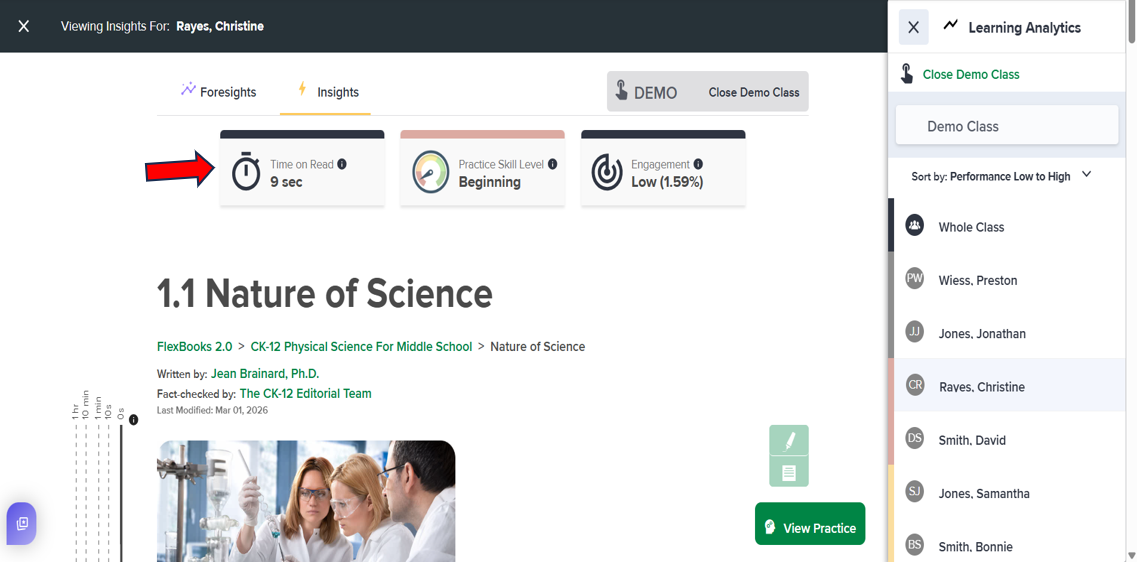The image size is (1137, 562).
Task: Click the Practice Skill Level info icon
Action: click(x=552, y=164)
